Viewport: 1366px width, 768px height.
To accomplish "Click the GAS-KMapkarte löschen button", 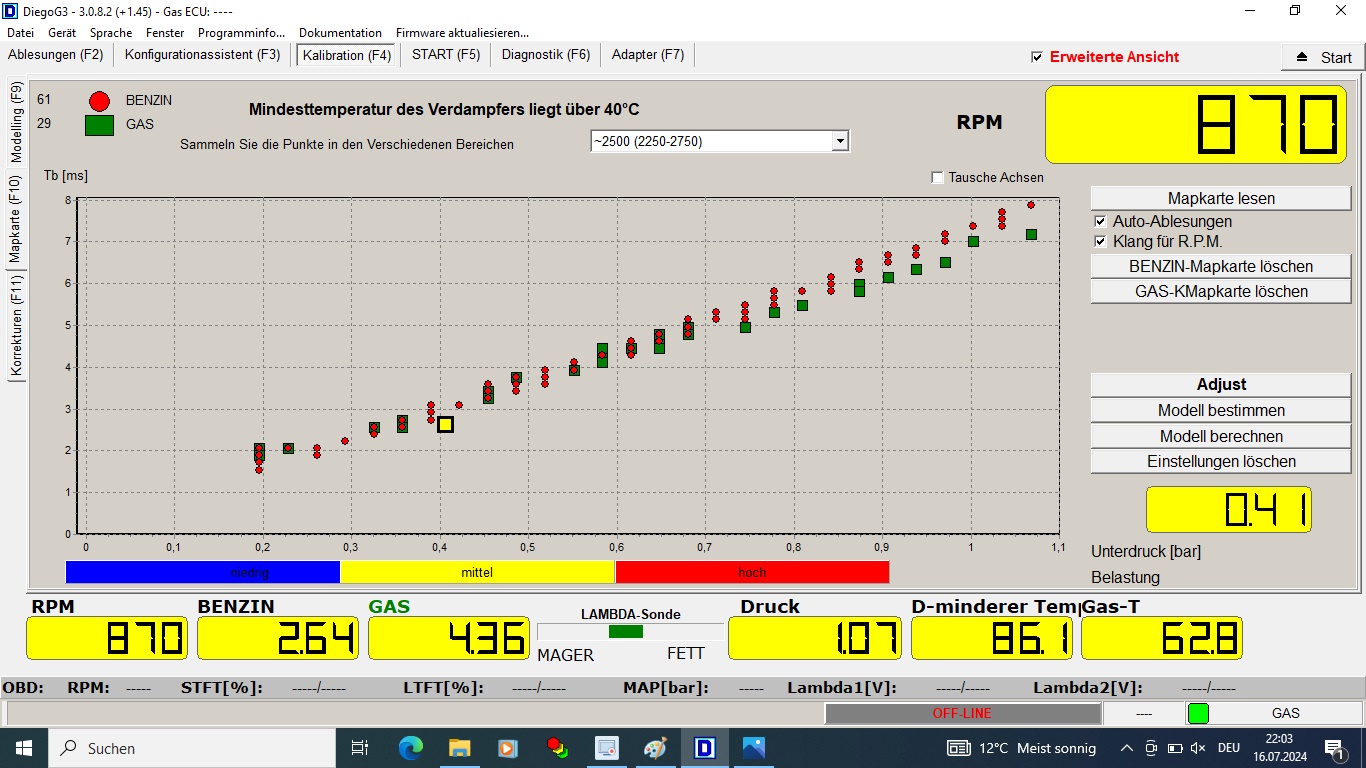I will (x=1221, y=291).
